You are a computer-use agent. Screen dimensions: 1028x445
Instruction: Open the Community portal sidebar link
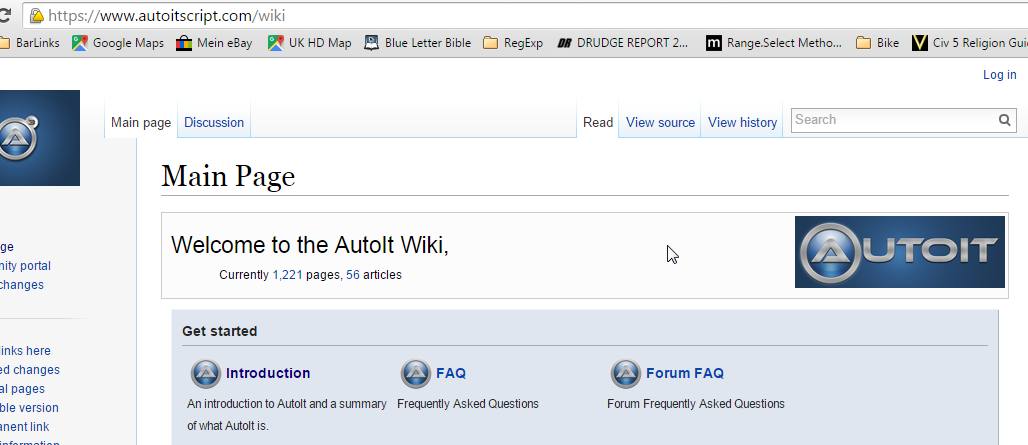[x=25, y=266]
